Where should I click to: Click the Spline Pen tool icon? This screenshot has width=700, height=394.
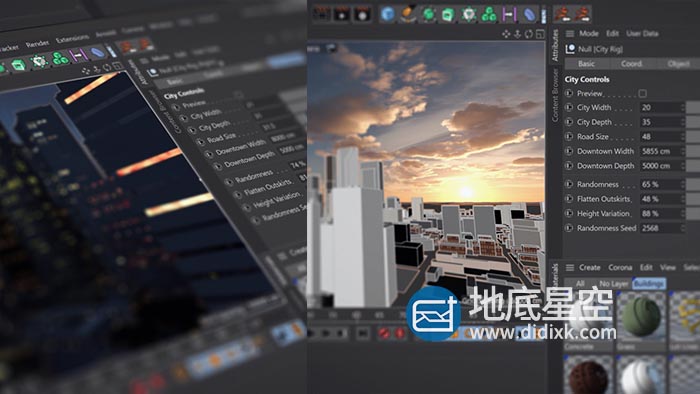[408, 14]
